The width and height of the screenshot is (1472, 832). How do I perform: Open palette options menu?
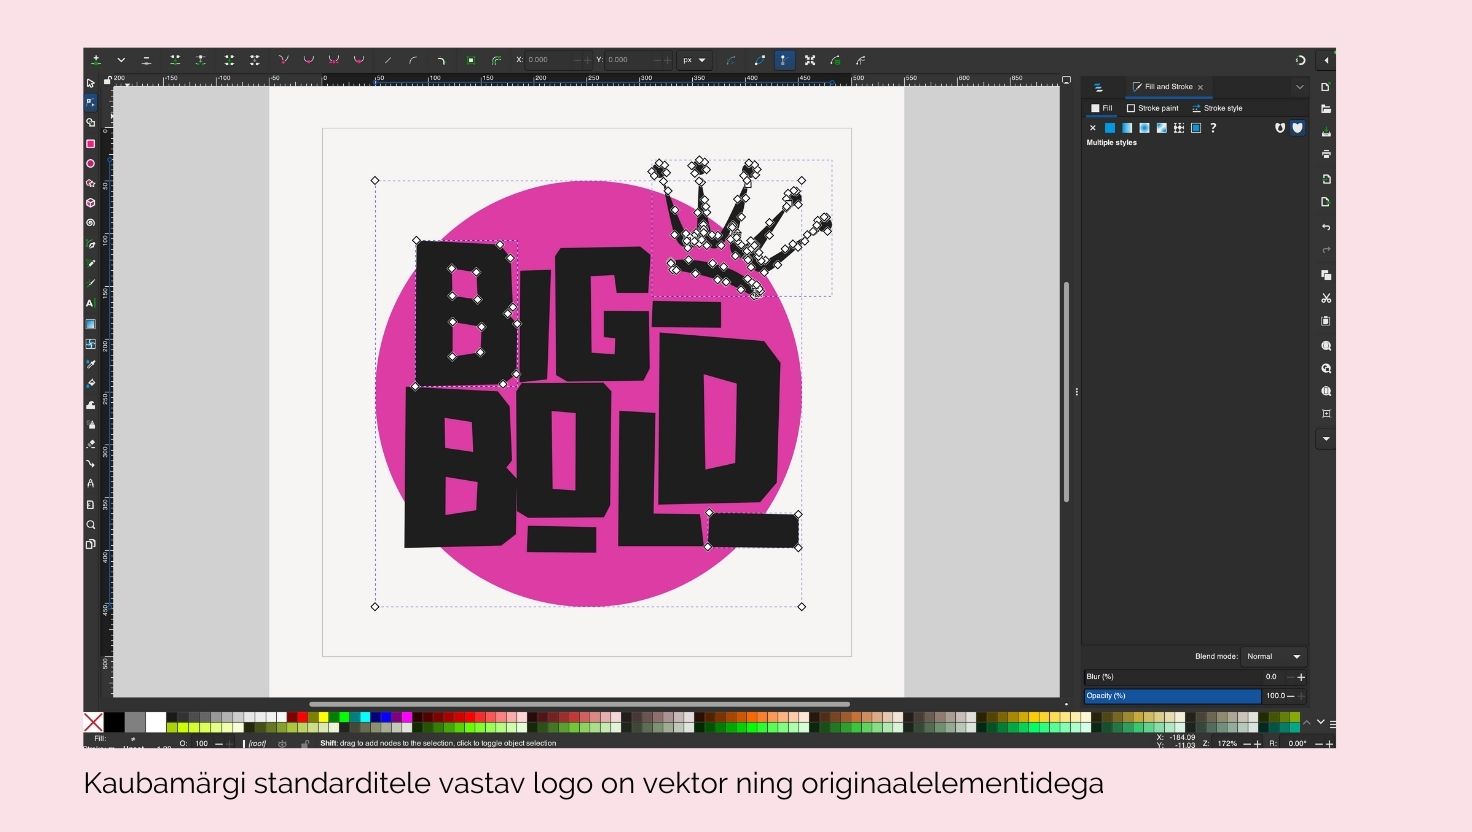[x=1332, y=723]
